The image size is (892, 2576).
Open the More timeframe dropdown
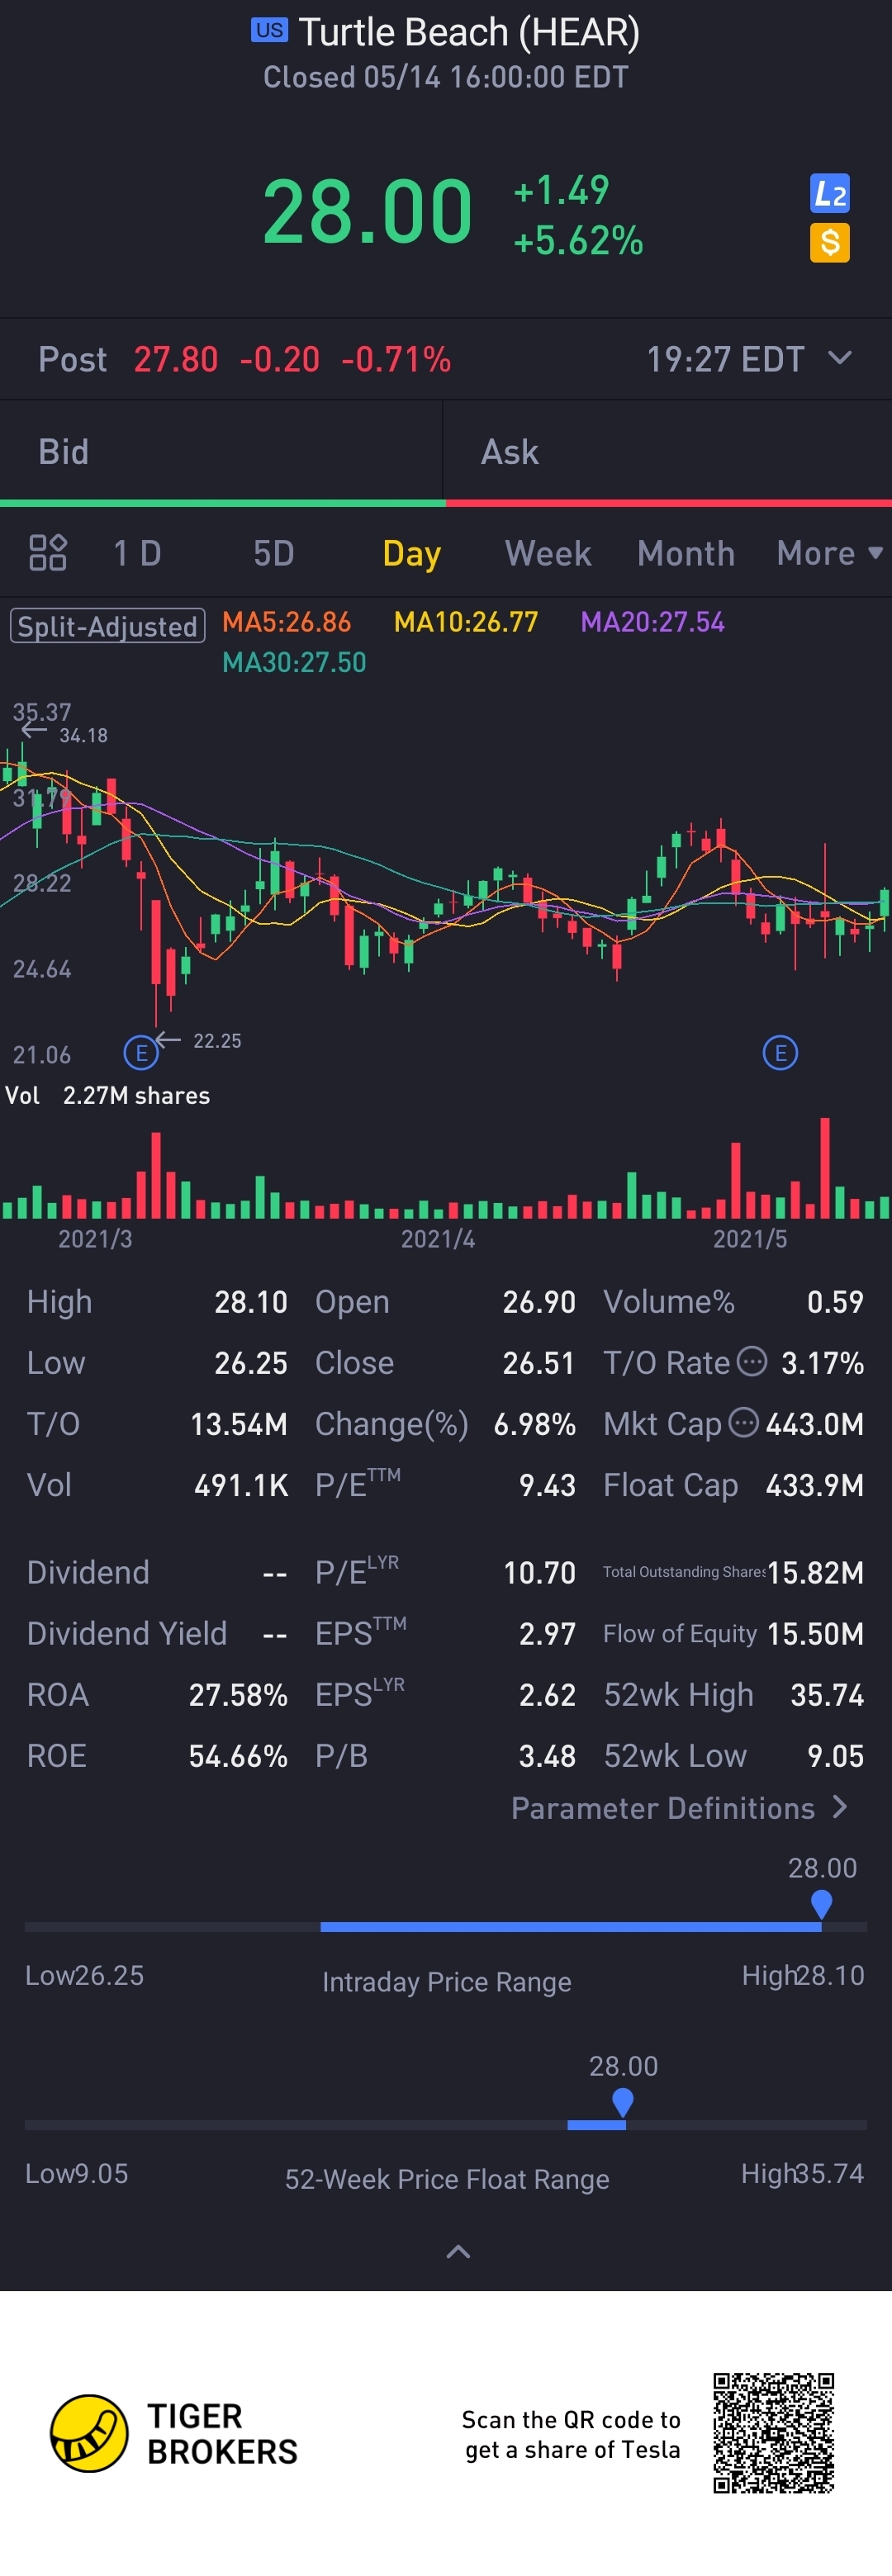tap(829, 553)
